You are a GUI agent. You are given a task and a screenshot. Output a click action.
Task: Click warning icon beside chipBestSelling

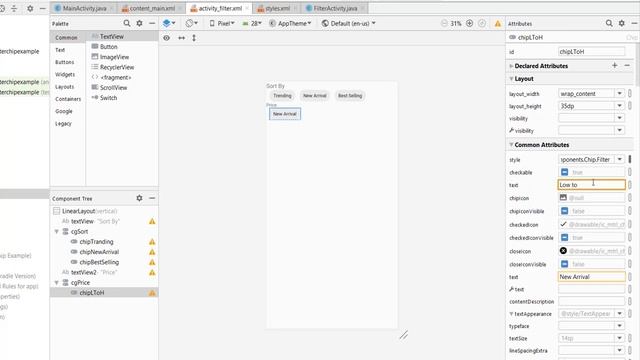[x=152, y=262]
